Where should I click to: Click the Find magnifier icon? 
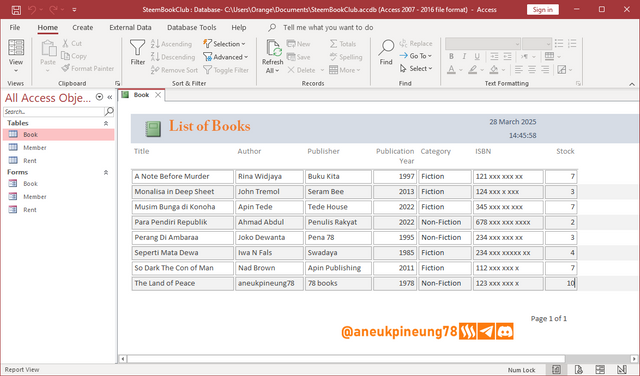pos(386,48)
